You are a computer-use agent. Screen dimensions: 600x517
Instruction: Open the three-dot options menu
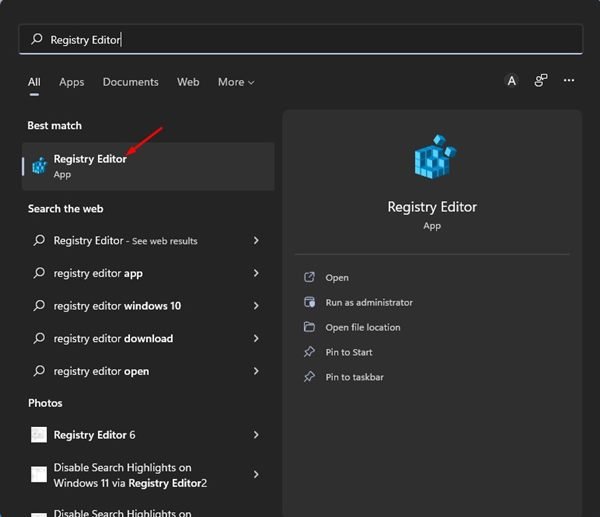pyautogui.click(x=569, y=80)
